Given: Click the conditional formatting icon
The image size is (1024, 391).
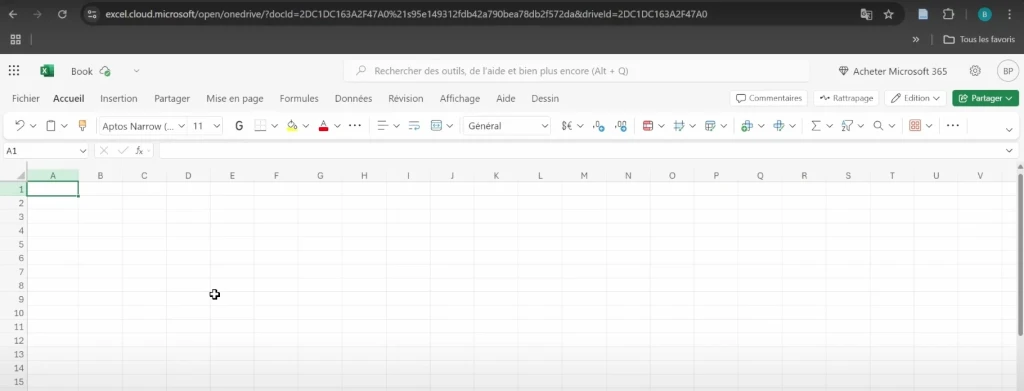Looking at the screenshot, I should [648, 126].
